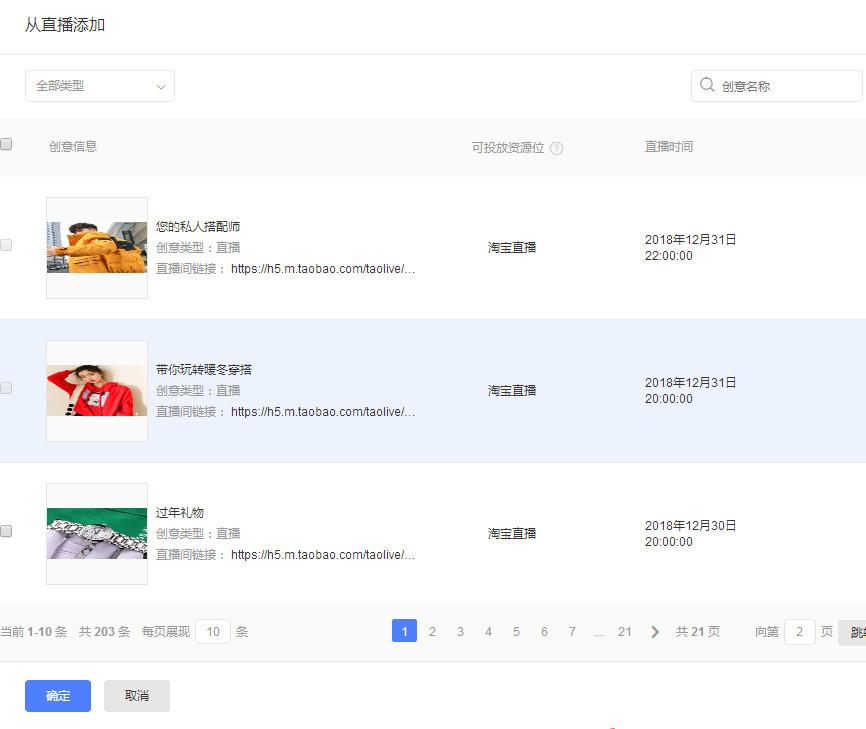
Task: Select checkbox for 过年礼物 row
Action: click(x=6, y=531)
